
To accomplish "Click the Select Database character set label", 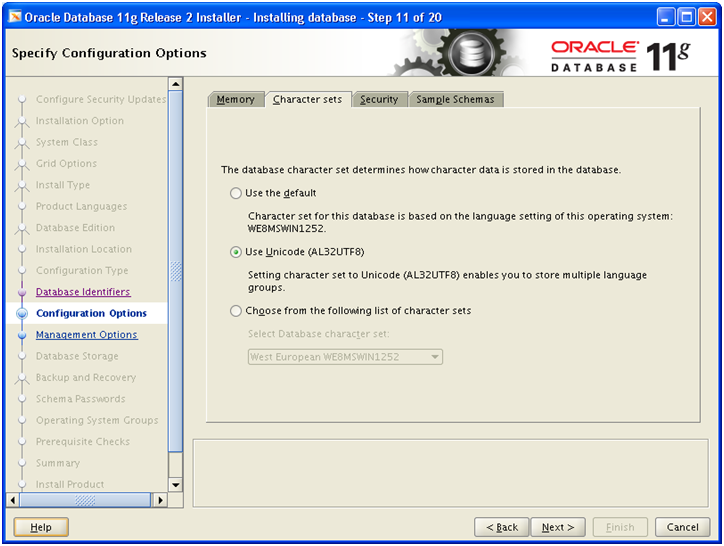I will pyautogui.click(x=319, y=334).
